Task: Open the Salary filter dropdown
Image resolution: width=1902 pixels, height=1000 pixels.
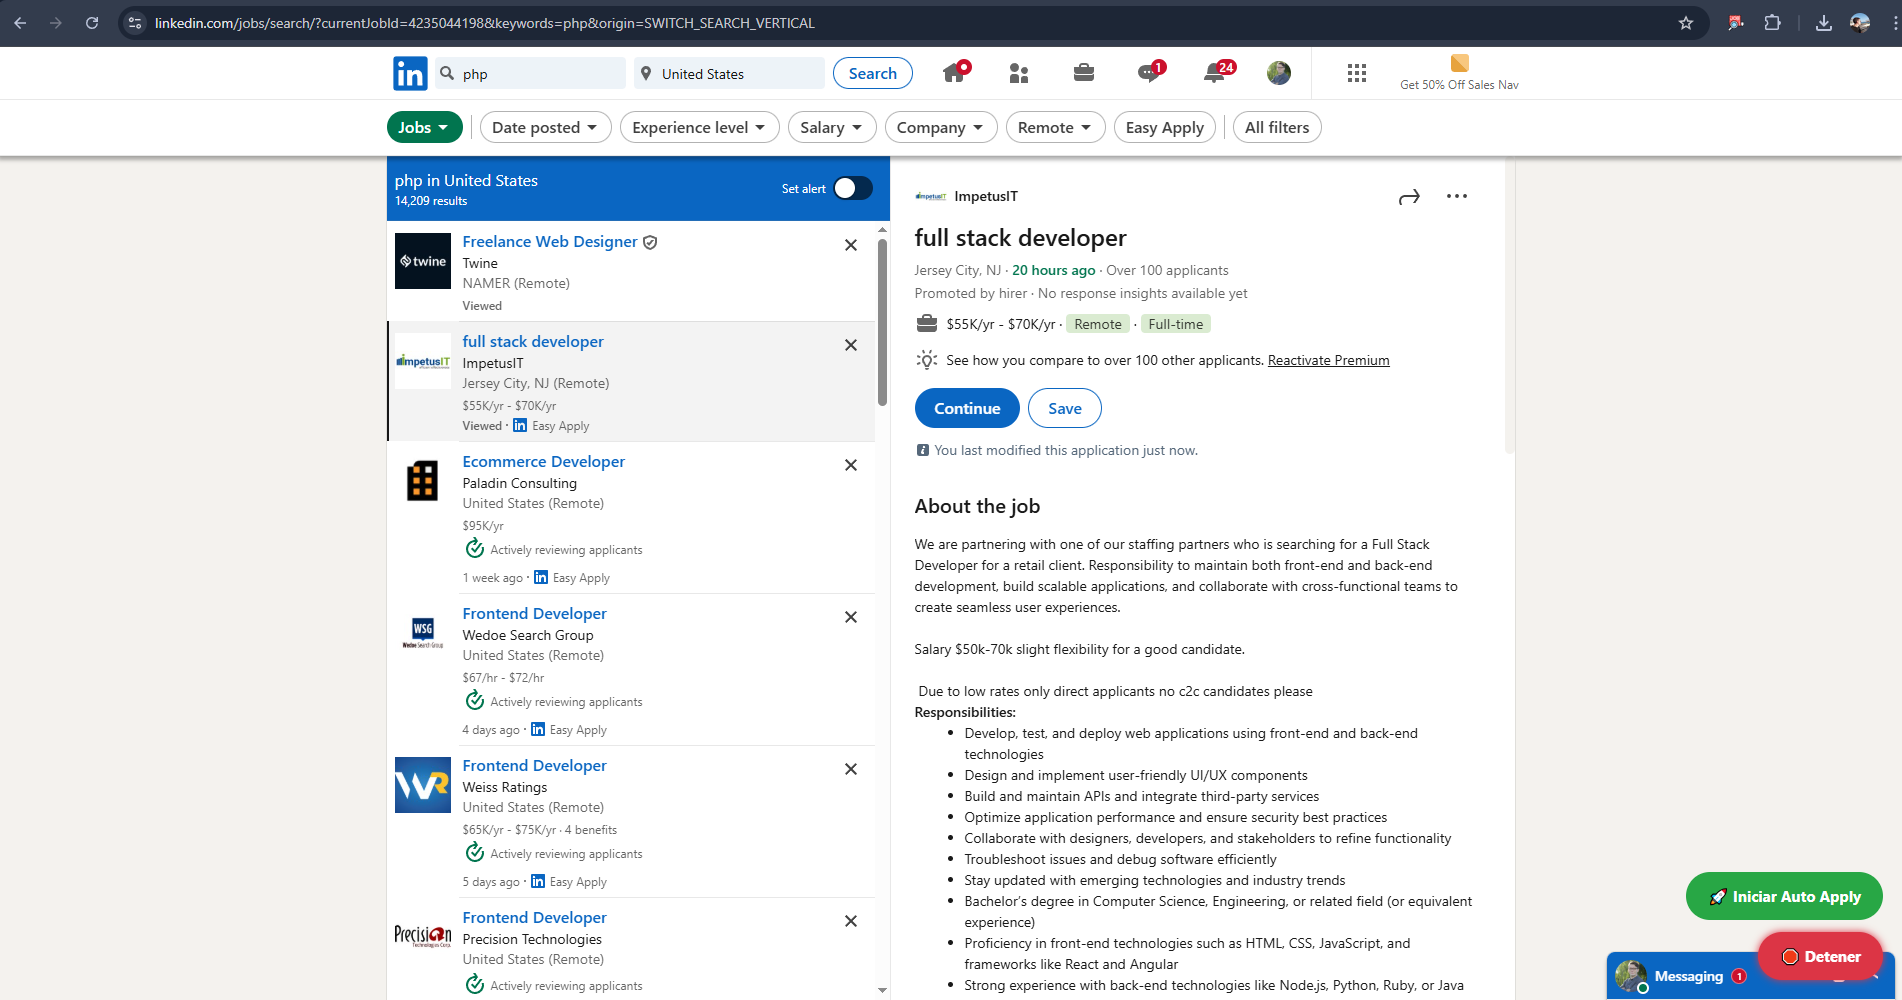Action: coord(831,127)
